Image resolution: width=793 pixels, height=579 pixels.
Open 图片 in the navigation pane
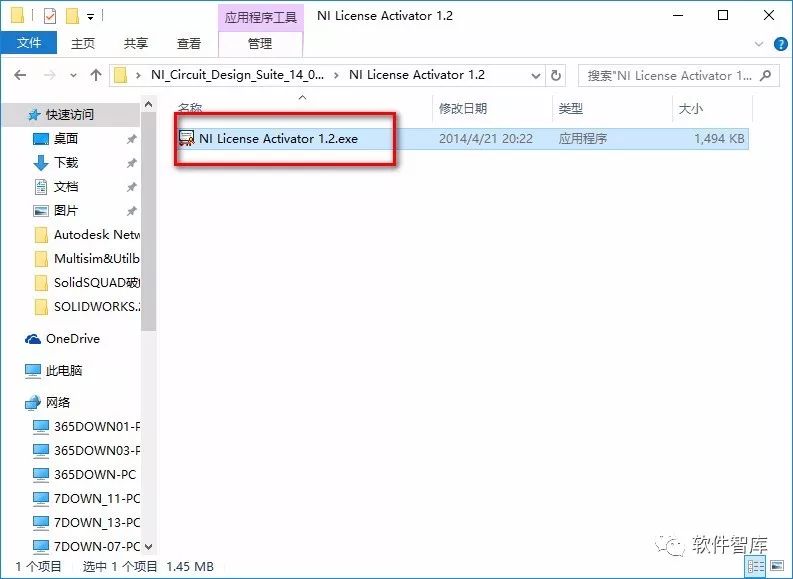click(66, 210)
